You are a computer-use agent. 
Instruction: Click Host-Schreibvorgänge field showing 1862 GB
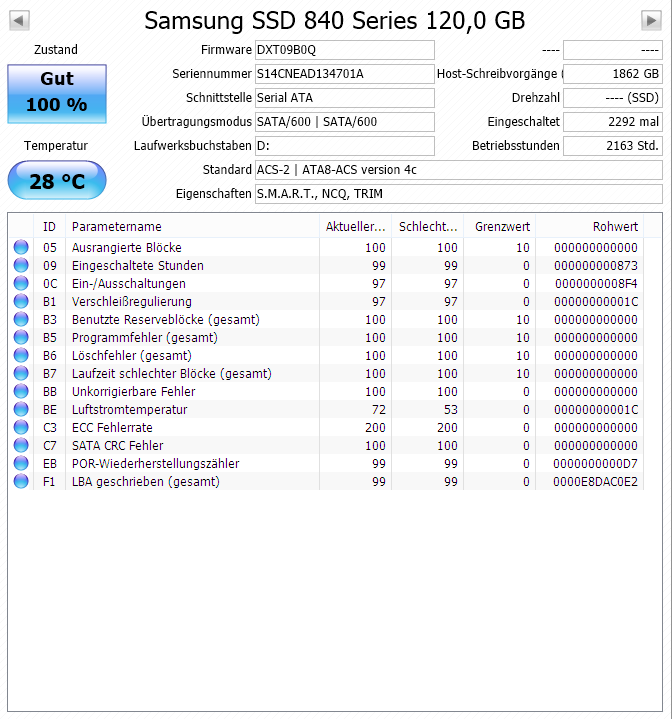pos(613,74)
